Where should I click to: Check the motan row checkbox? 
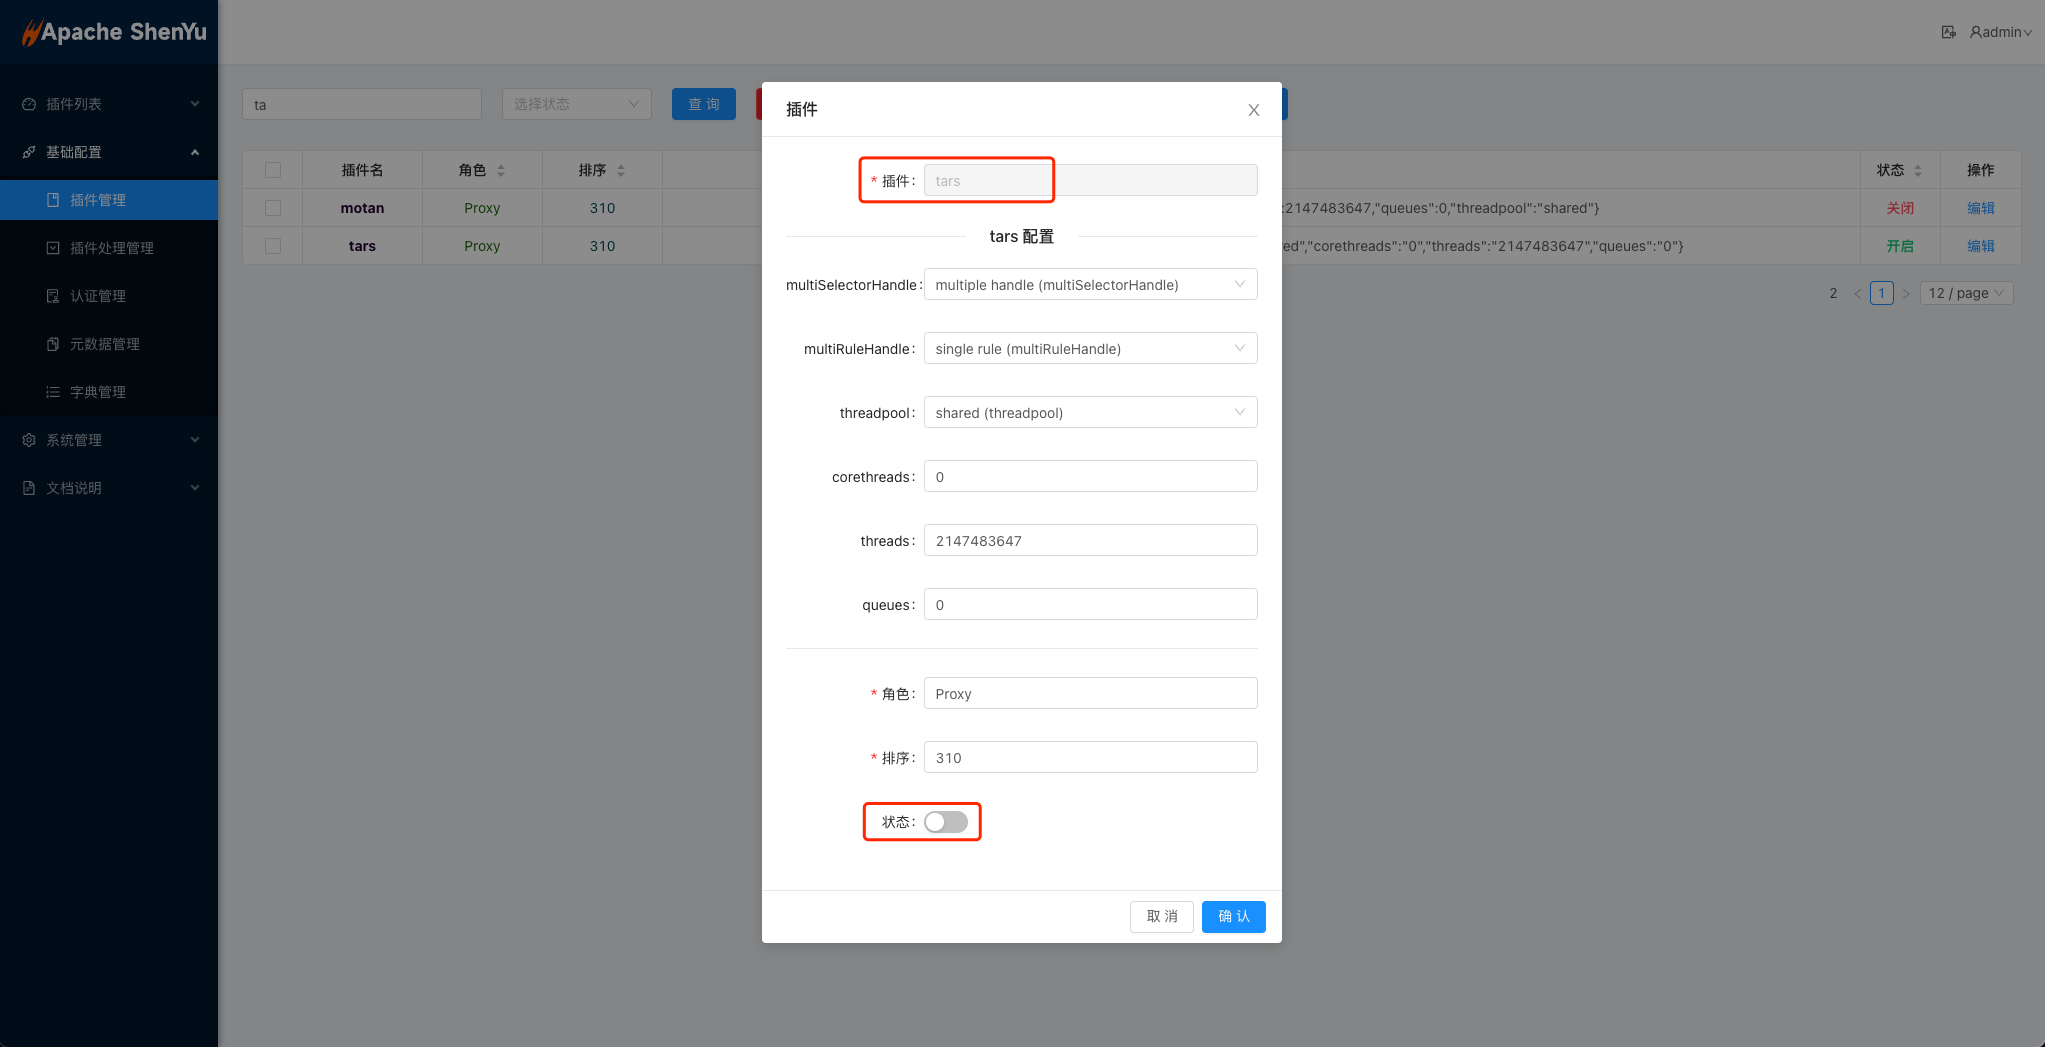tap(273, 208)
